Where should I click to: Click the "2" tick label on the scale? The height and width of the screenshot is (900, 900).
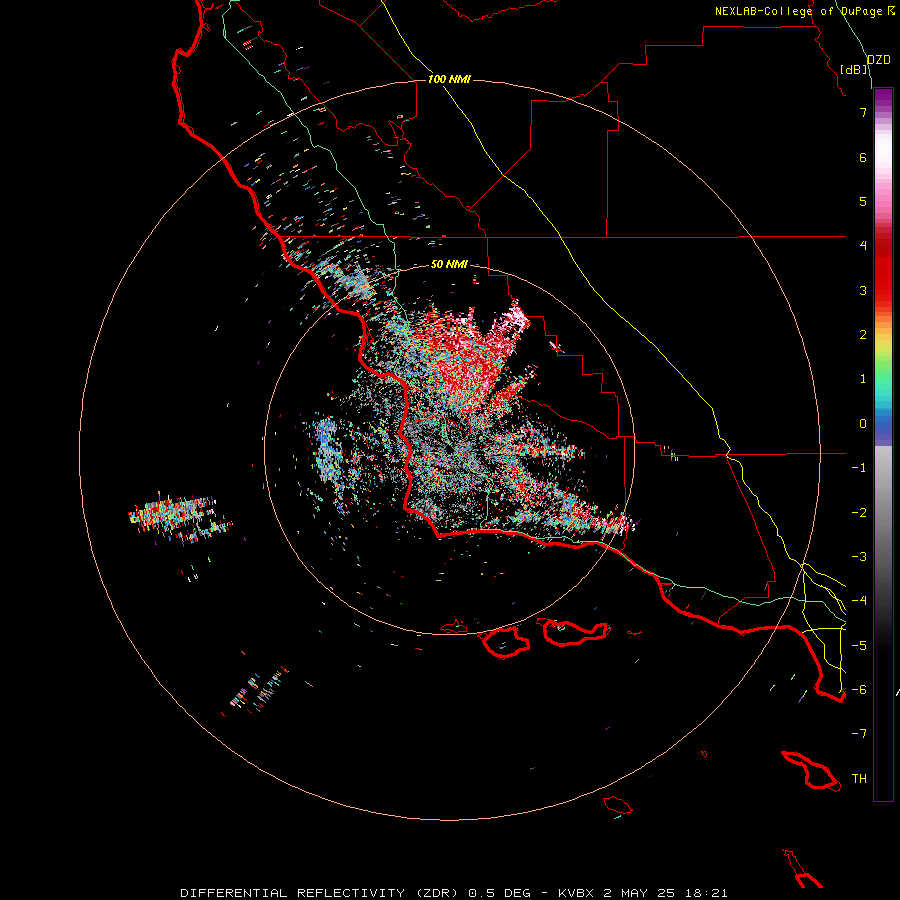(x=863, y=335)
